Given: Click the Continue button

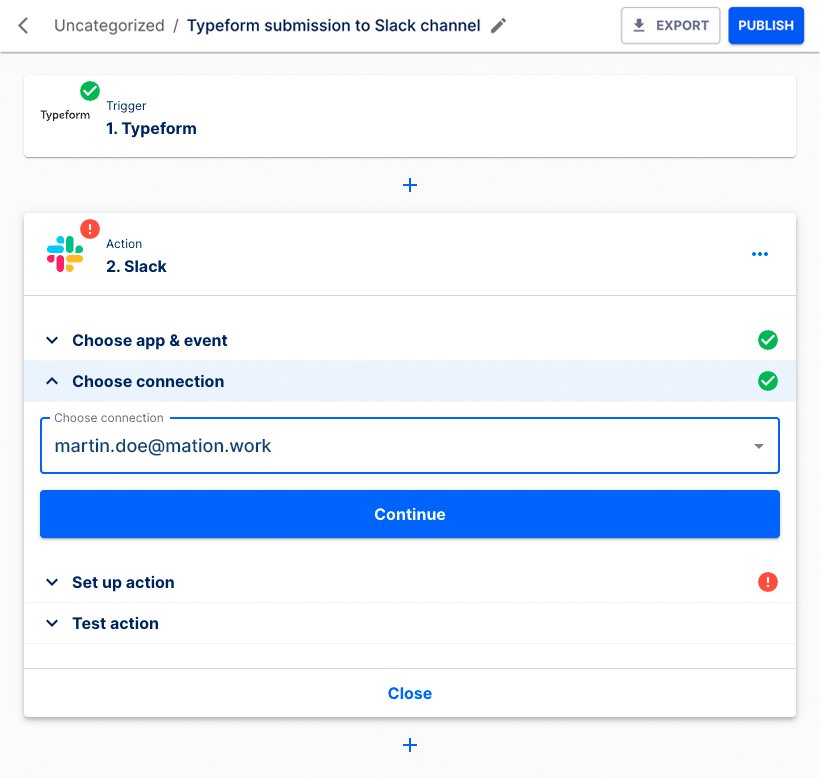Looking at the screenshot, I should 410,514.
